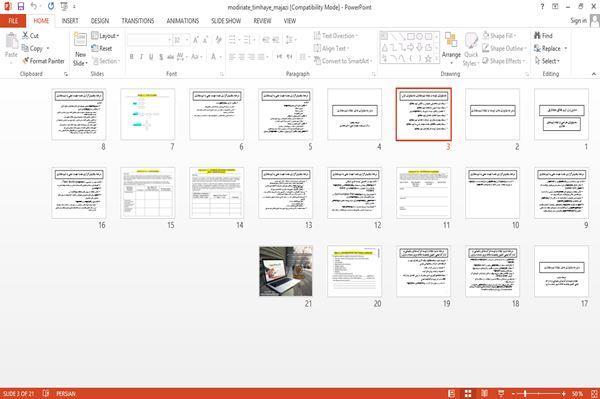Select slide 7 thumbnail

(x=148, y=114)
